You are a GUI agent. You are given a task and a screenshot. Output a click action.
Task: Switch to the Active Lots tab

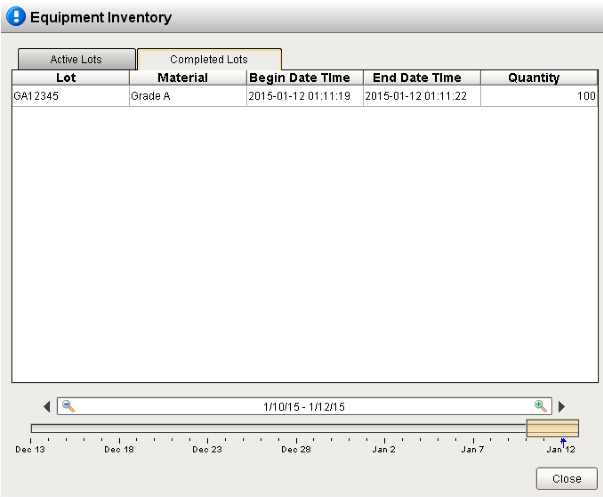76,60
